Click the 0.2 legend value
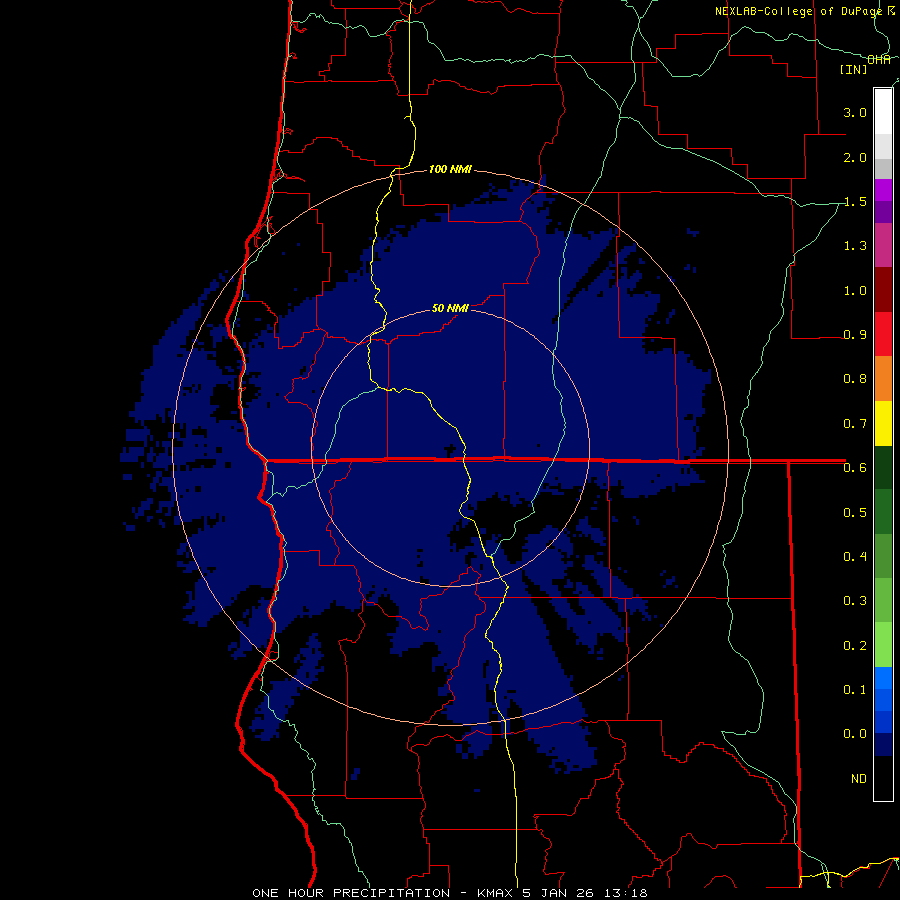The width and height of the screenshot is (900, 900). click(855, 645)
